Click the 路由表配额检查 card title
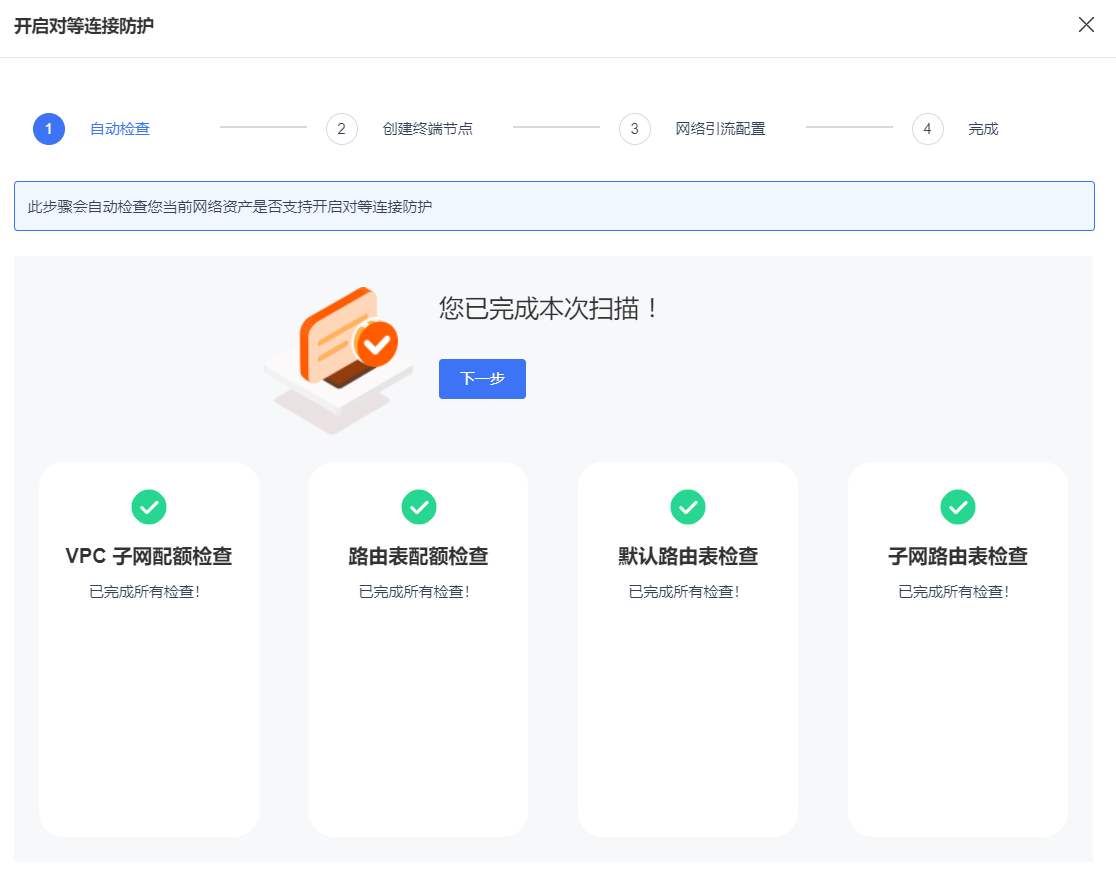The height and width of the screenshot is (877, 1116). coord(418,557)
